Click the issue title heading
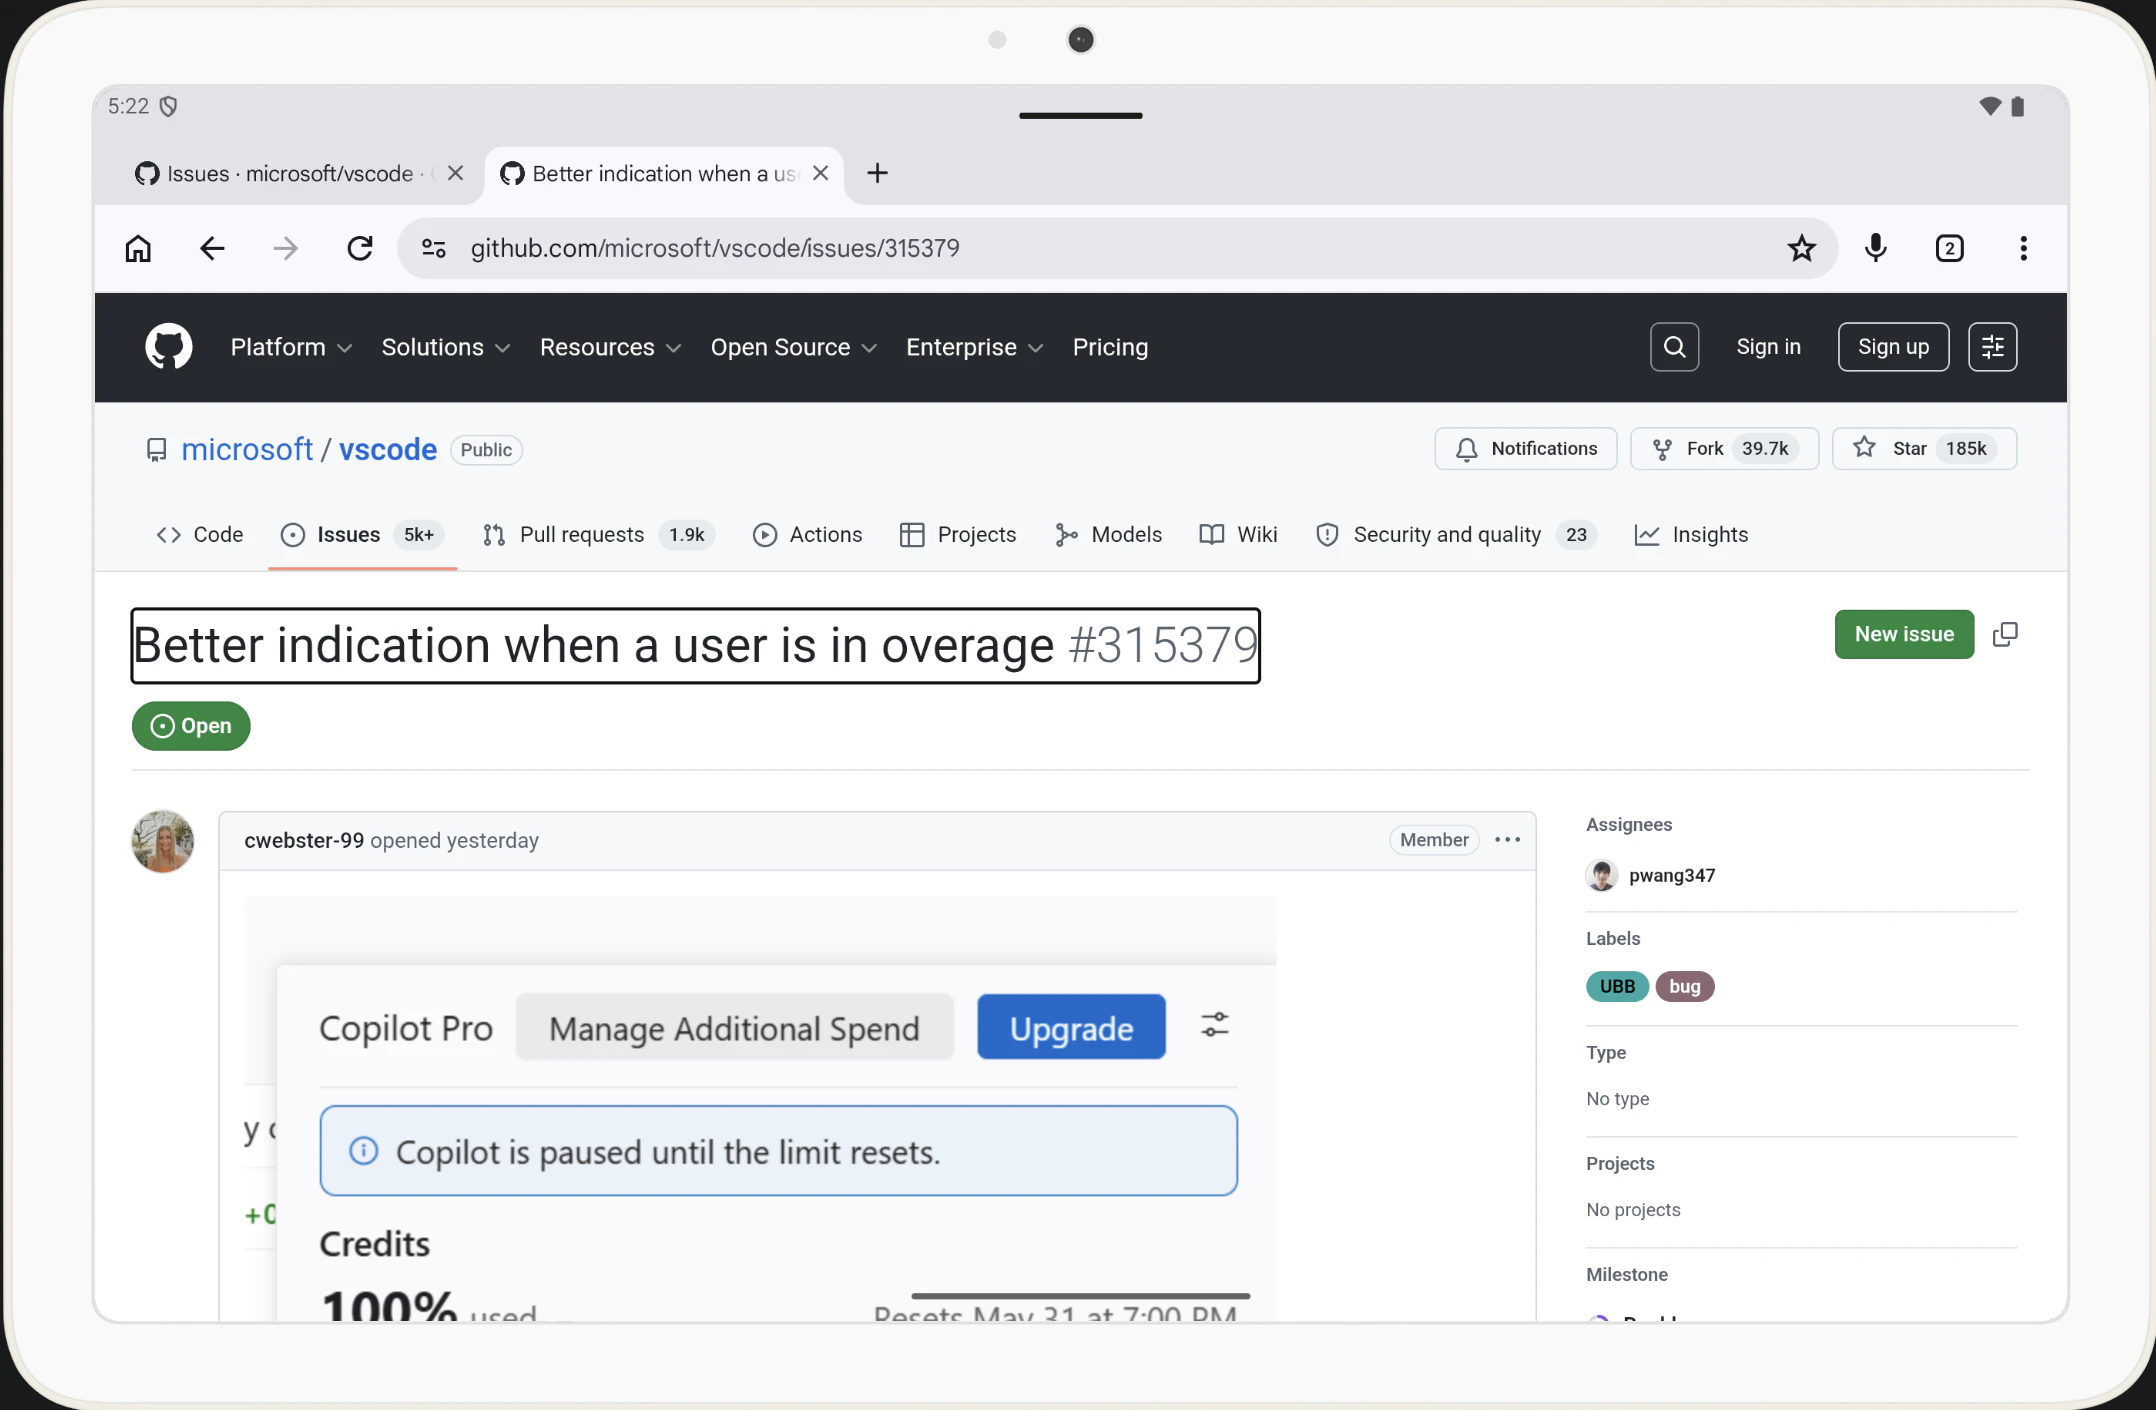Viewport: 2156px width, 1410px height. point(695,645)
